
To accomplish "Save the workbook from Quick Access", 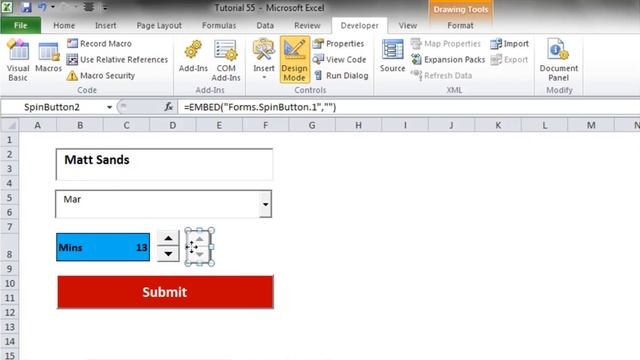I will (27, 7).
